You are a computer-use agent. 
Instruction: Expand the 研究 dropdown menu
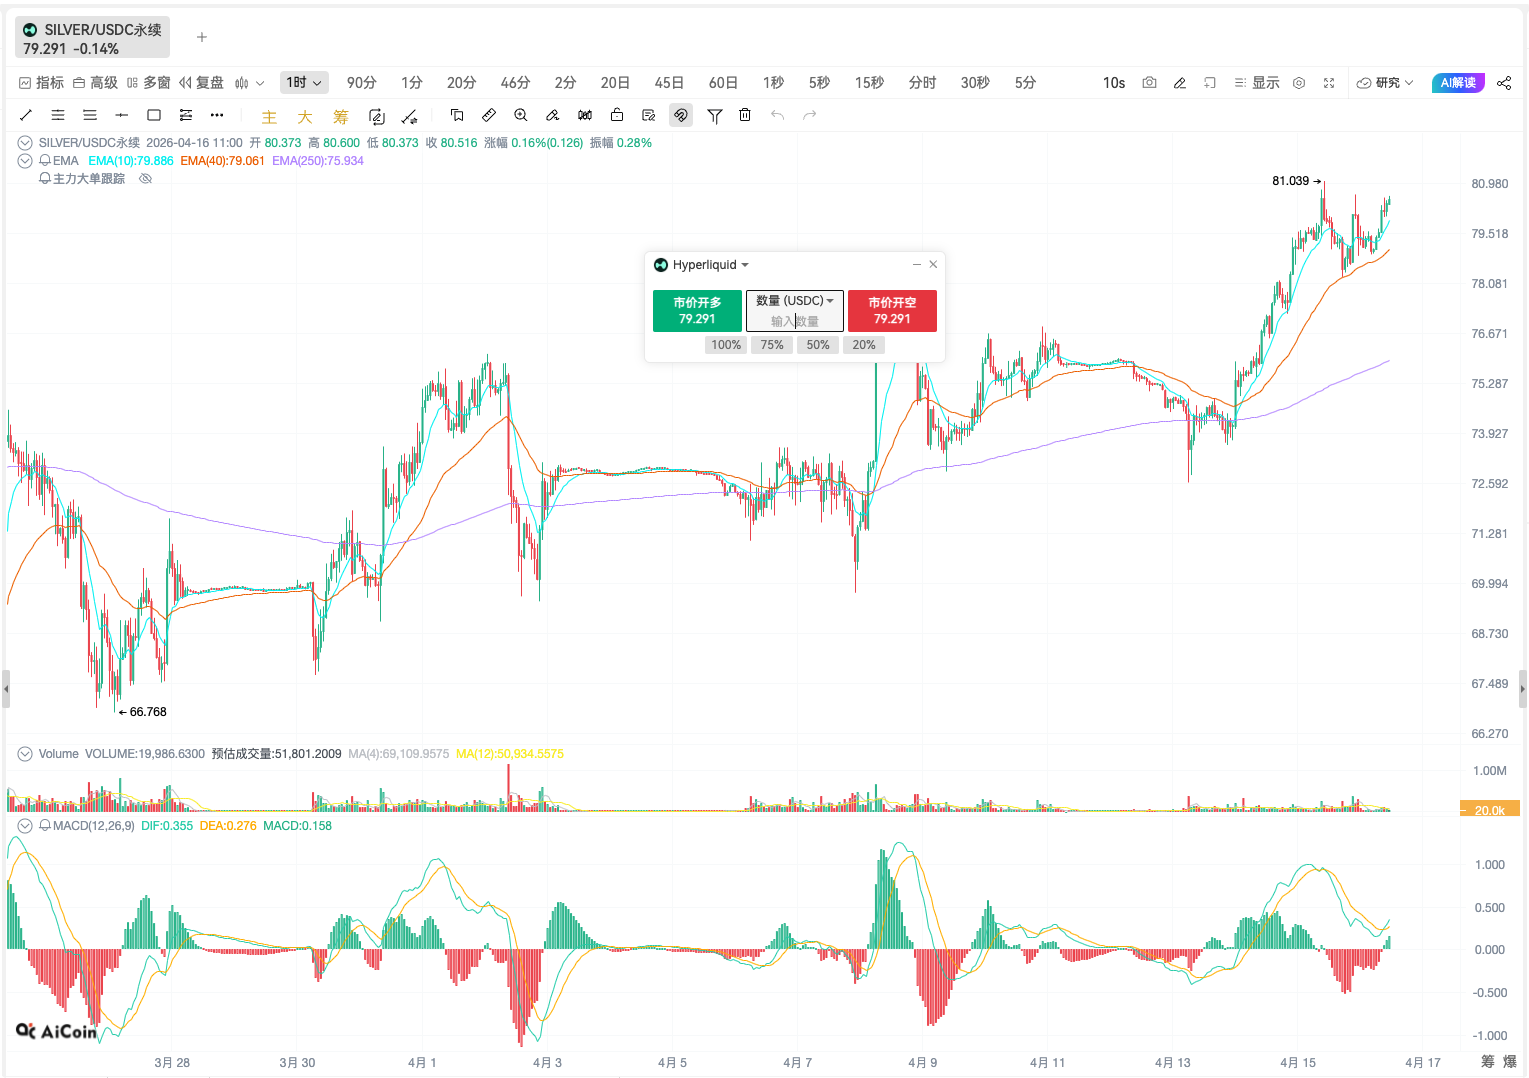click(1386, 83)
